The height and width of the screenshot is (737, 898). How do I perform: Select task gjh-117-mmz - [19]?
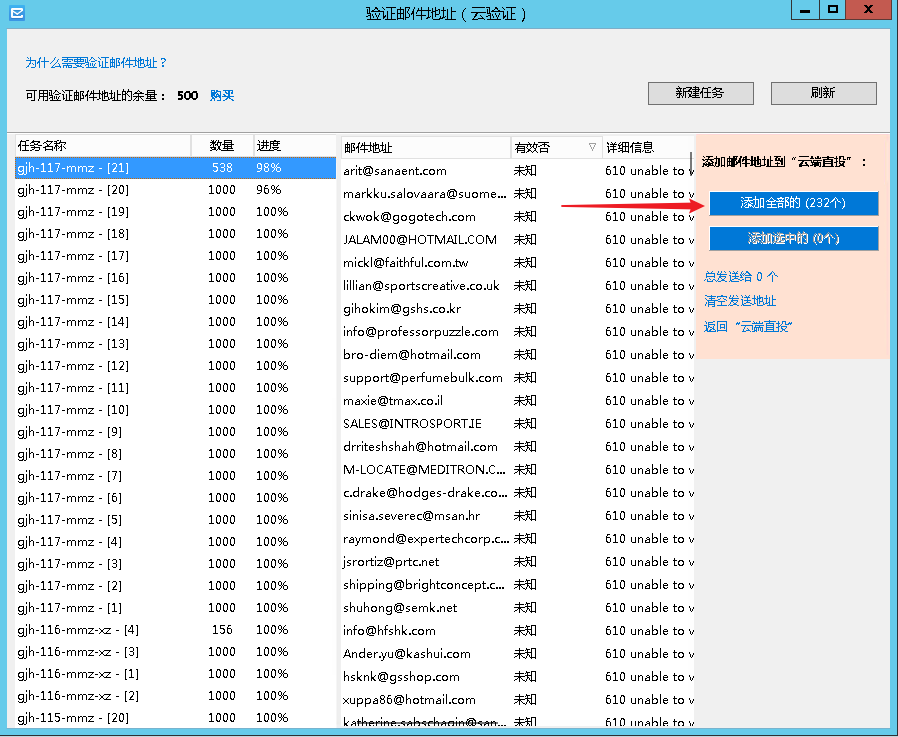tap(175, 212)
